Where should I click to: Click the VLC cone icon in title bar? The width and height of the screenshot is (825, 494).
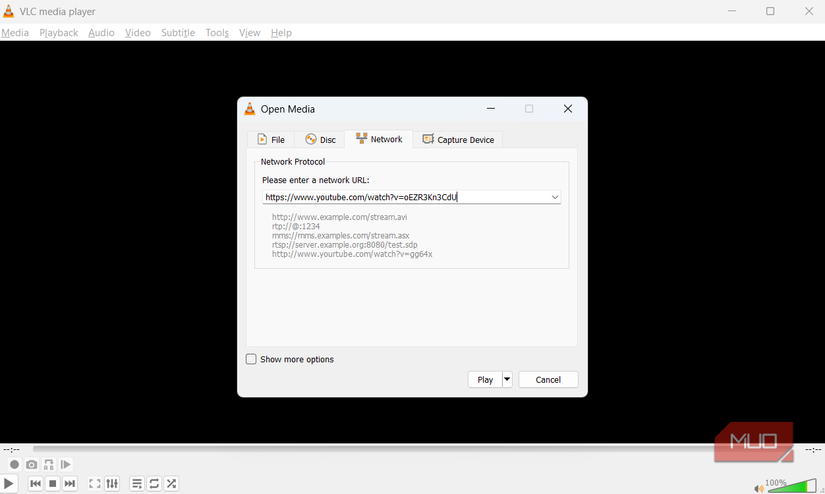coord(8,11)
